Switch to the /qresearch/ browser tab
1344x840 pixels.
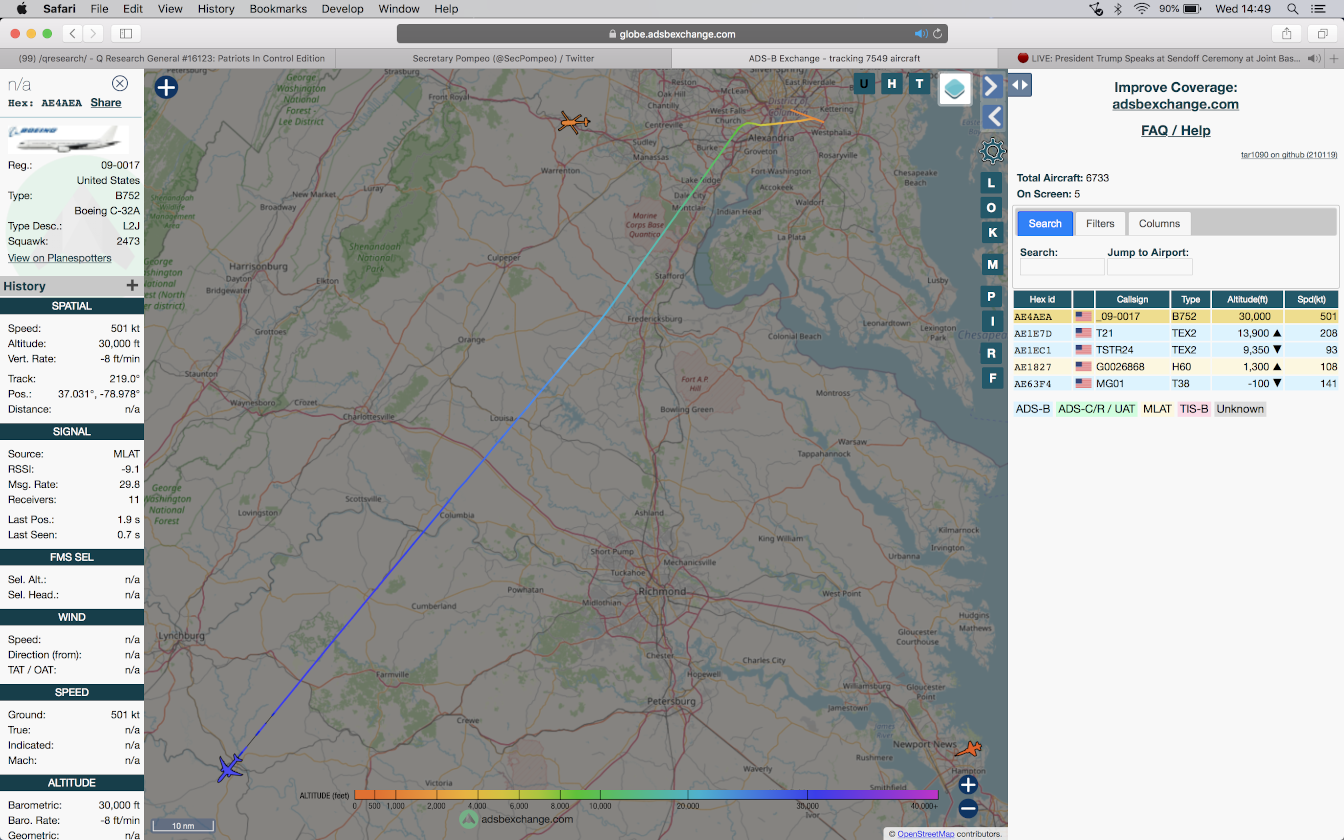coord(168,58)
